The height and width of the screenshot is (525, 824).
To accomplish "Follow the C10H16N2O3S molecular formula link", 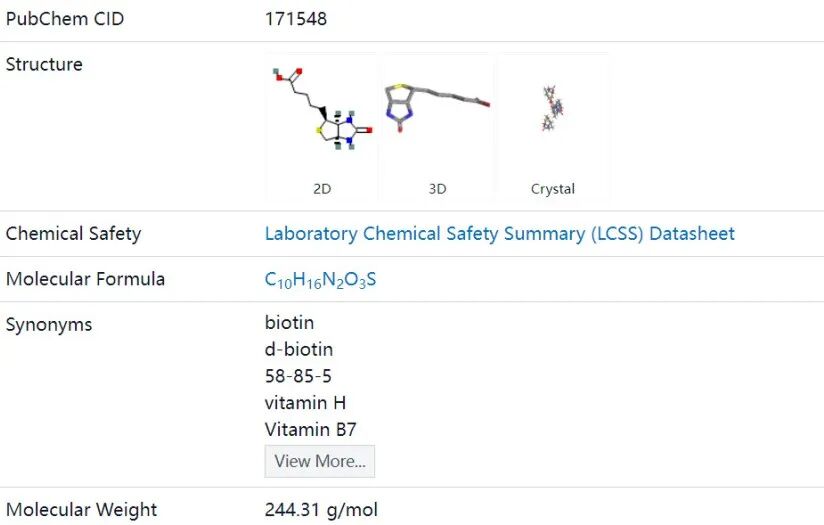I will [320, 280].
